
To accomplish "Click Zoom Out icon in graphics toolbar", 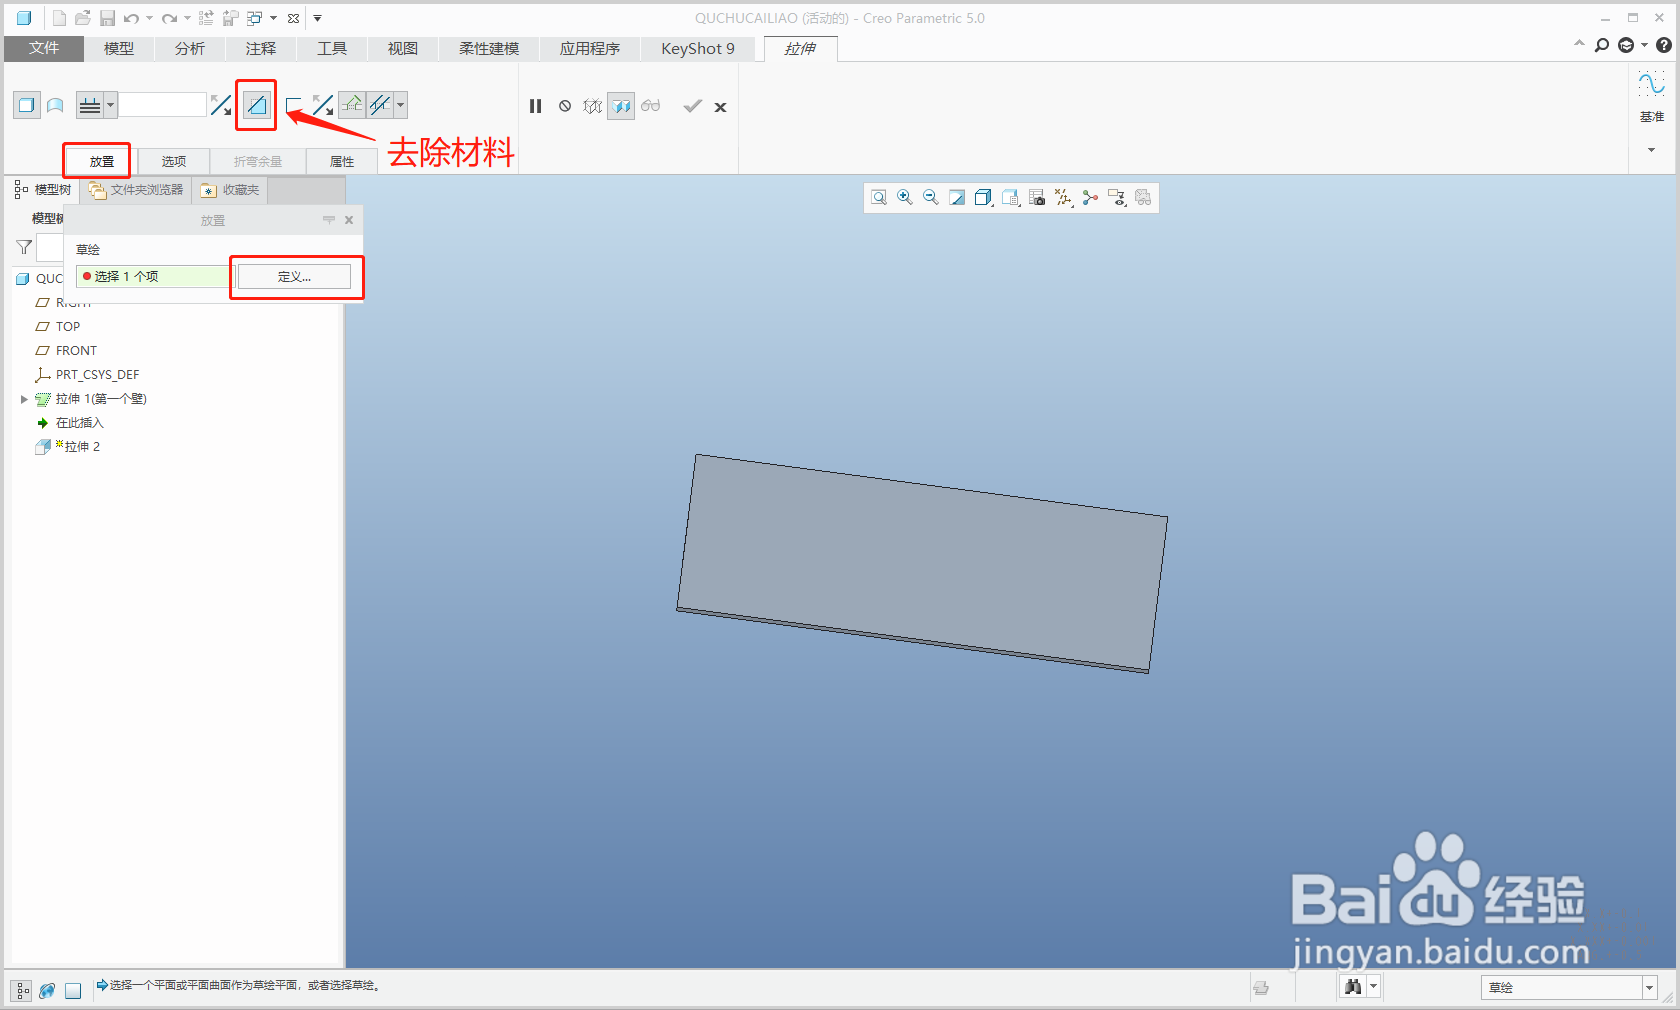I will click(931, 198).
